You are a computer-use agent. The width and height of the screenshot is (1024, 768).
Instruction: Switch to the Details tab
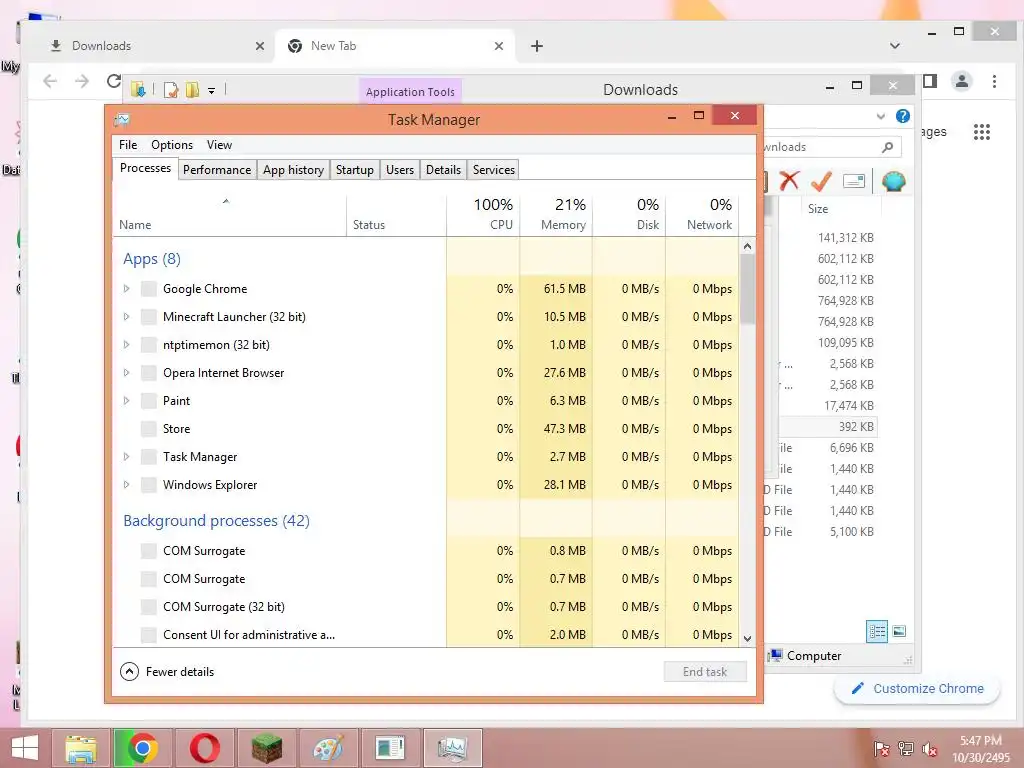(443, 170)
